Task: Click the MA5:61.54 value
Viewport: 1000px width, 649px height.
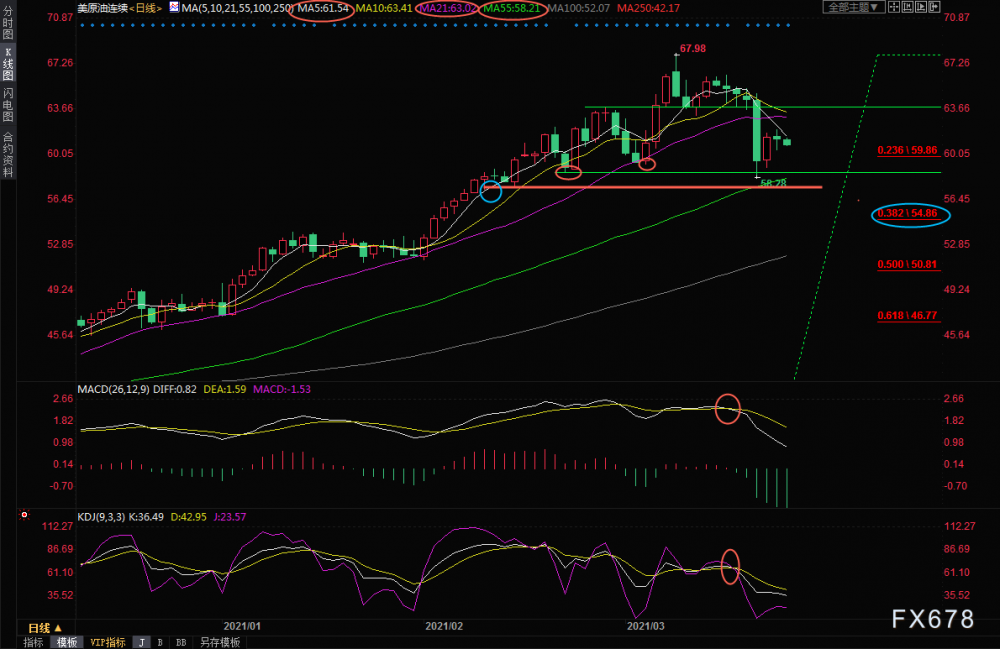Action: pyautogui.click(x=323, y=8)
